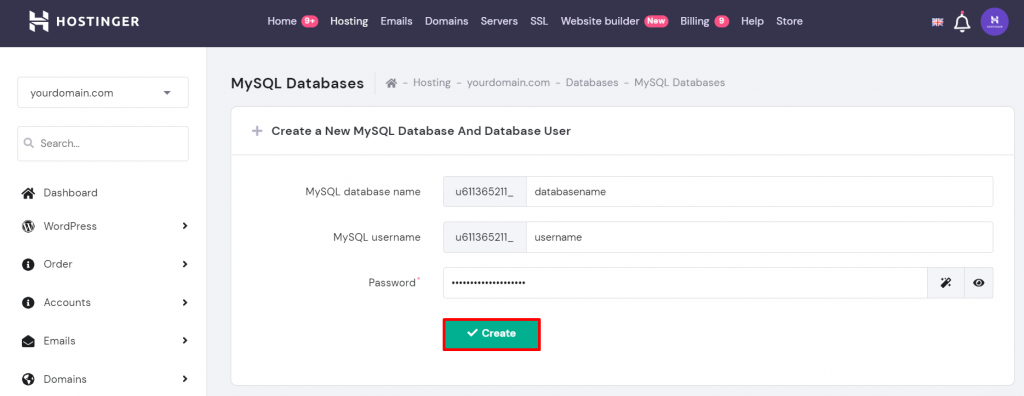Open Servers in the top navigation
Screen dimensions: 1024x396
pos(499,22)
